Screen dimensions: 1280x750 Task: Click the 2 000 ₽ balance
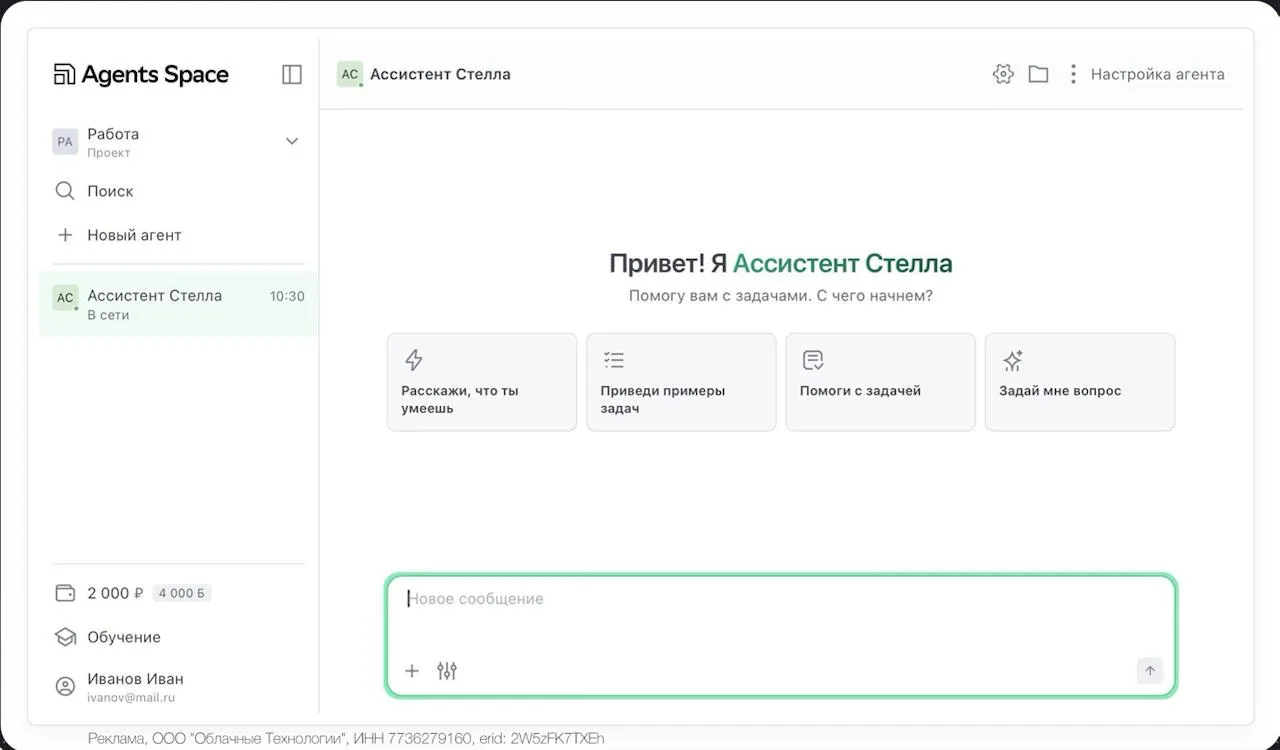[x=115, y=593]
